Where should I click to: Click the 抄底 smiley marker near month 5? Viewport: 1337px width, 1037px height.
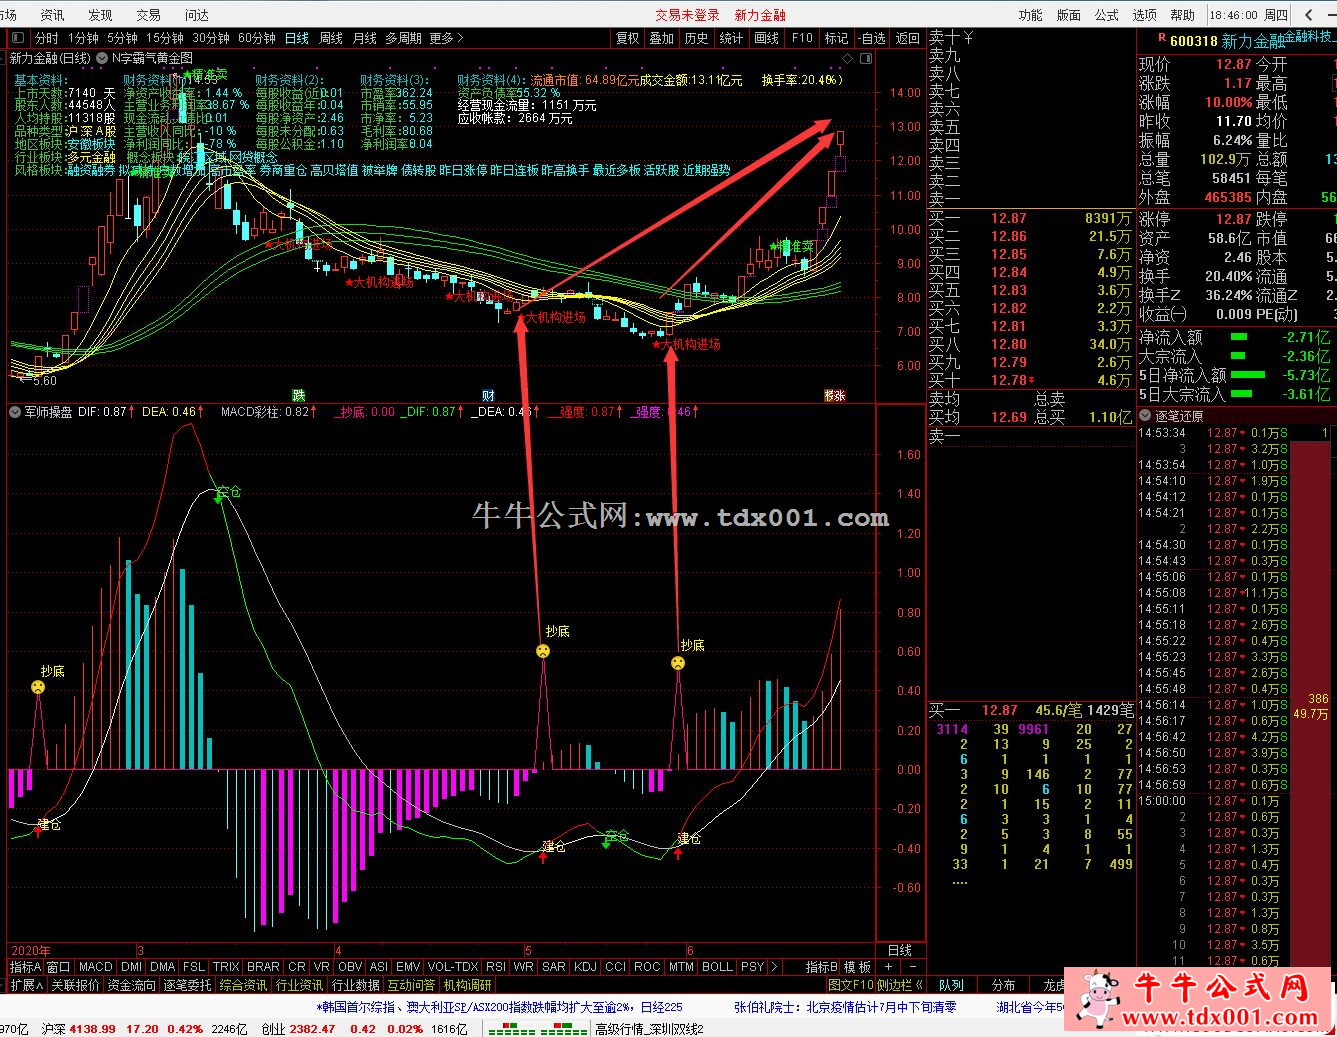543,651
